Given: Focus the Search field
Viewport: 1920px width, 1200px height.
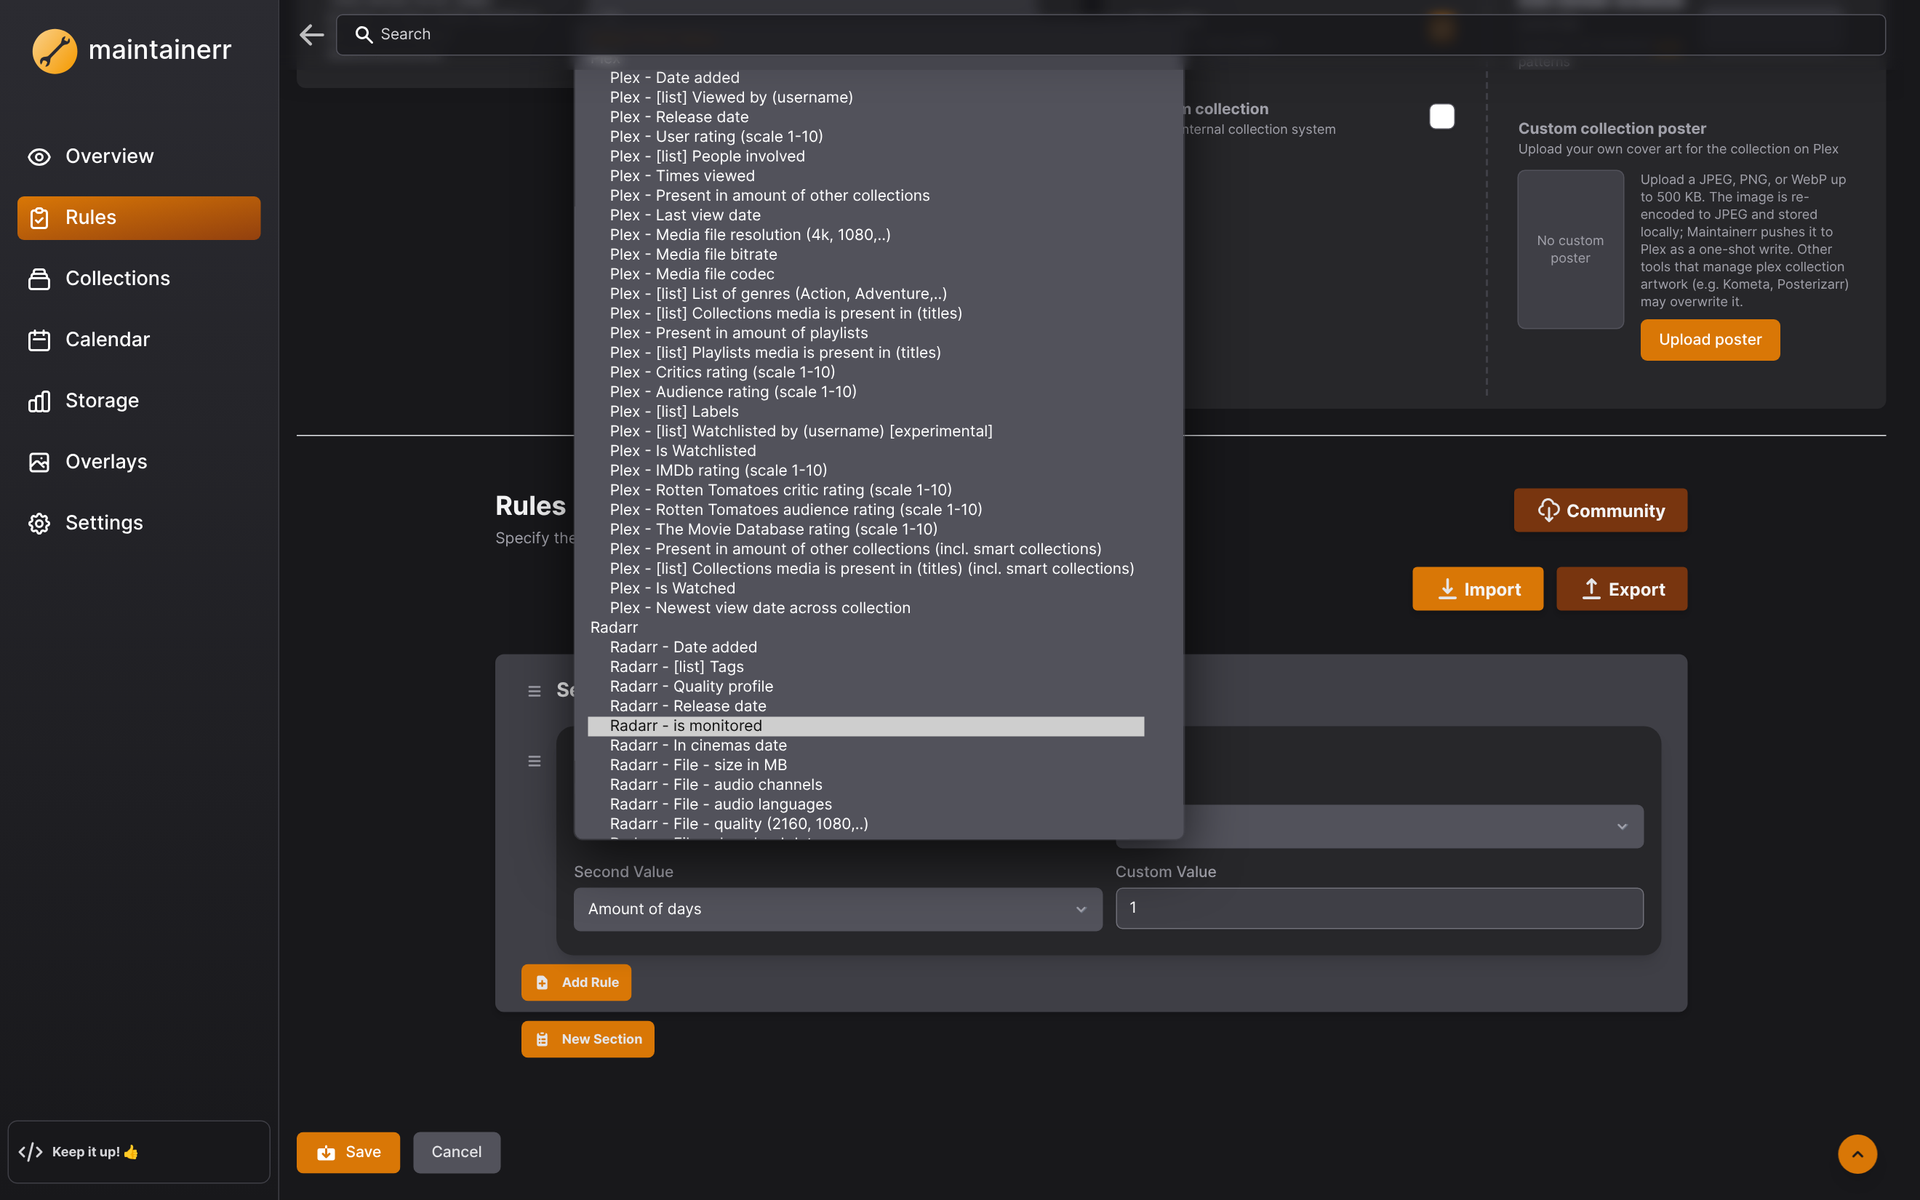Looking at the screenshot, I should [x=1110, y=35].
